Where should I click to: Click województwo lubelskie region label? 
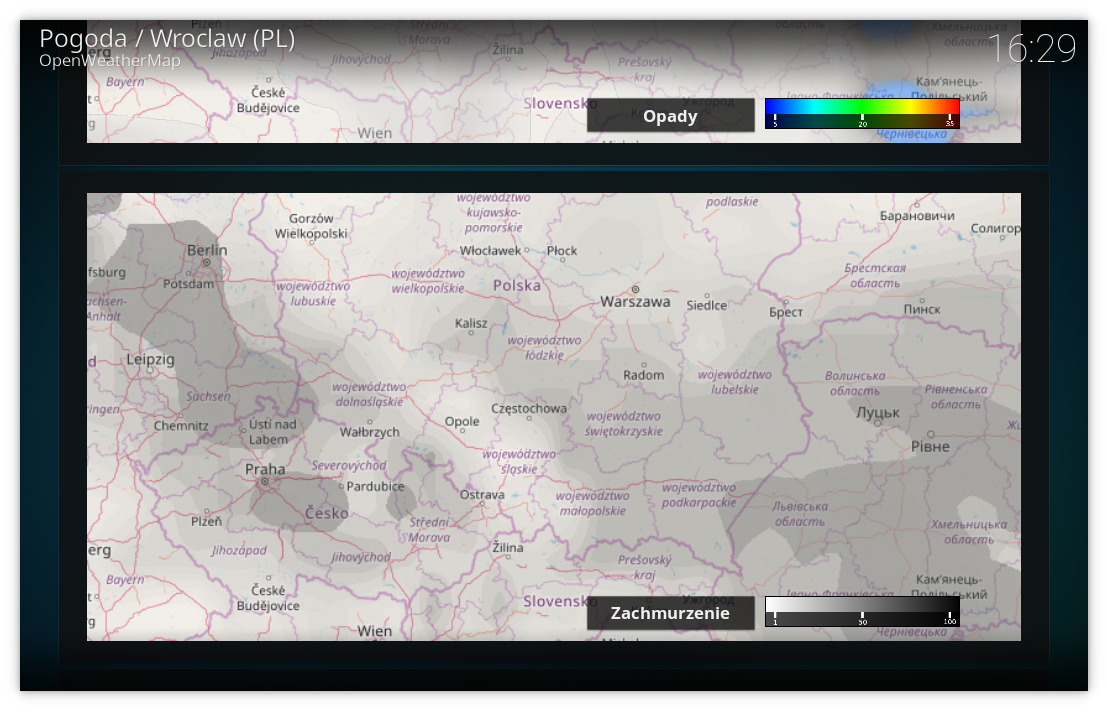735,382
